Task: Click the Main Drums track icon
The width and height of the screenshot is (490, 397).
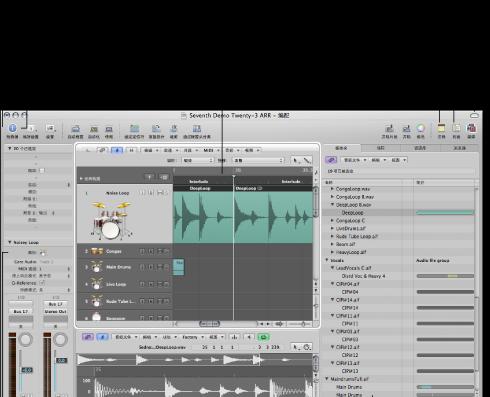Action: [x=97, y=267]
